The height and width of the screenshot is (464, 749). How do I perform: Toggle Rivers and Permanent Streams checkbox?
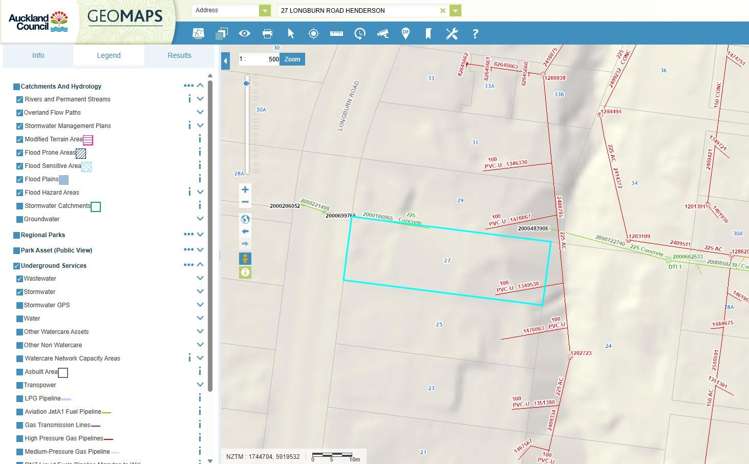coord(20,99)
